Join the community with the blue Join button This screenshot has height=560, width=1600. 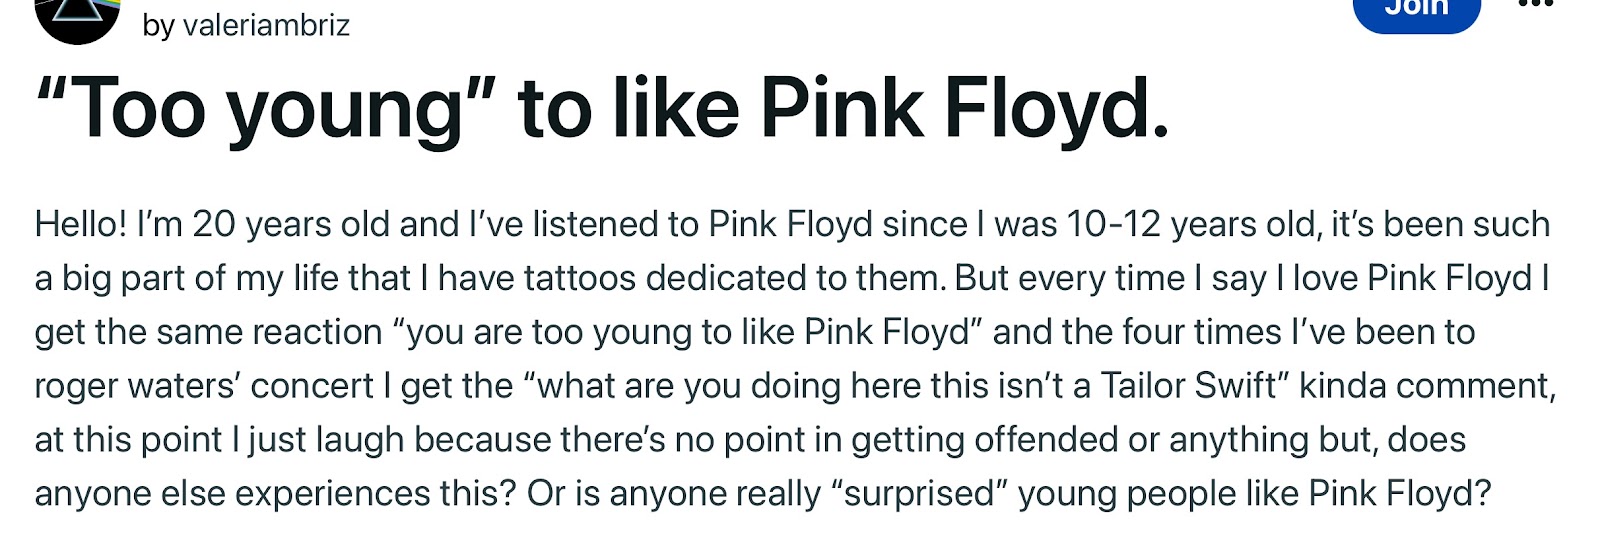[x=1416, y=10]
